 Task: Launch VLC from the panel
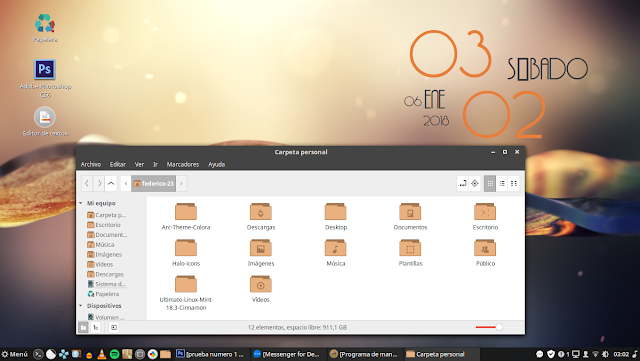click(102, 354)
